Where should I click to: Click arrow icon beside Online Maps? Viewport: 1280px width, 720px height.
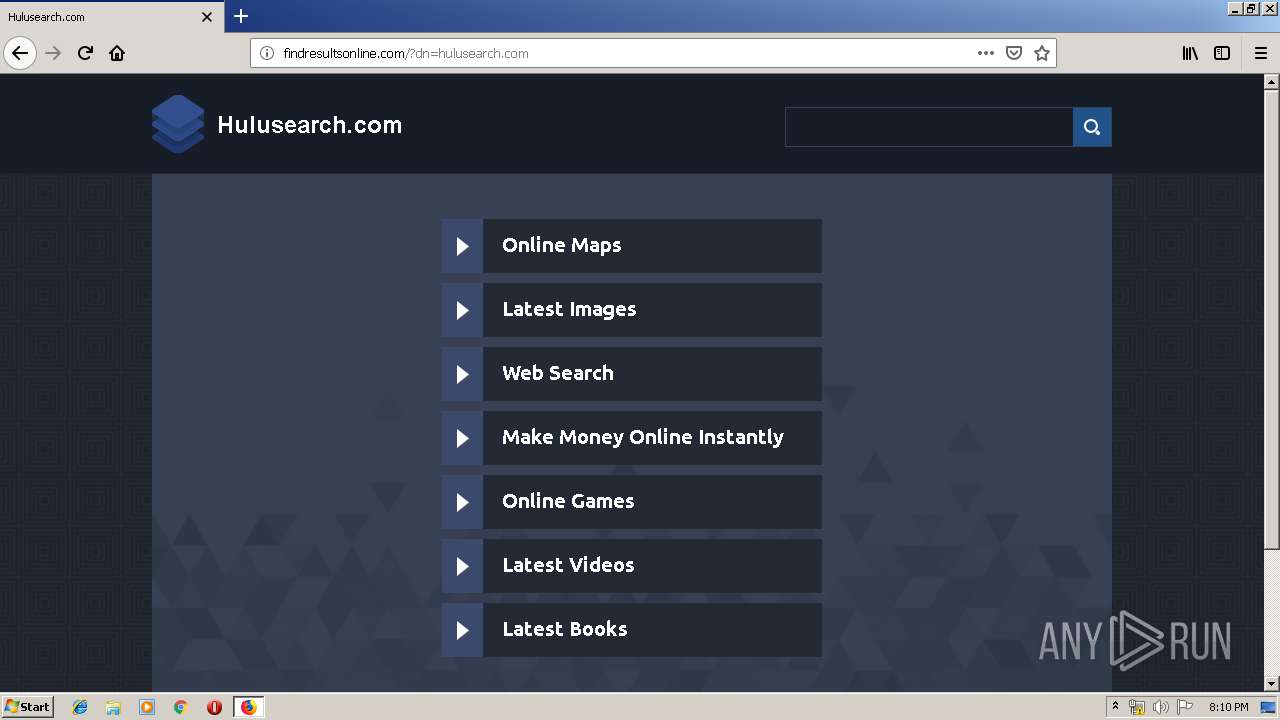pyautogui.click(x=462, y=246)
